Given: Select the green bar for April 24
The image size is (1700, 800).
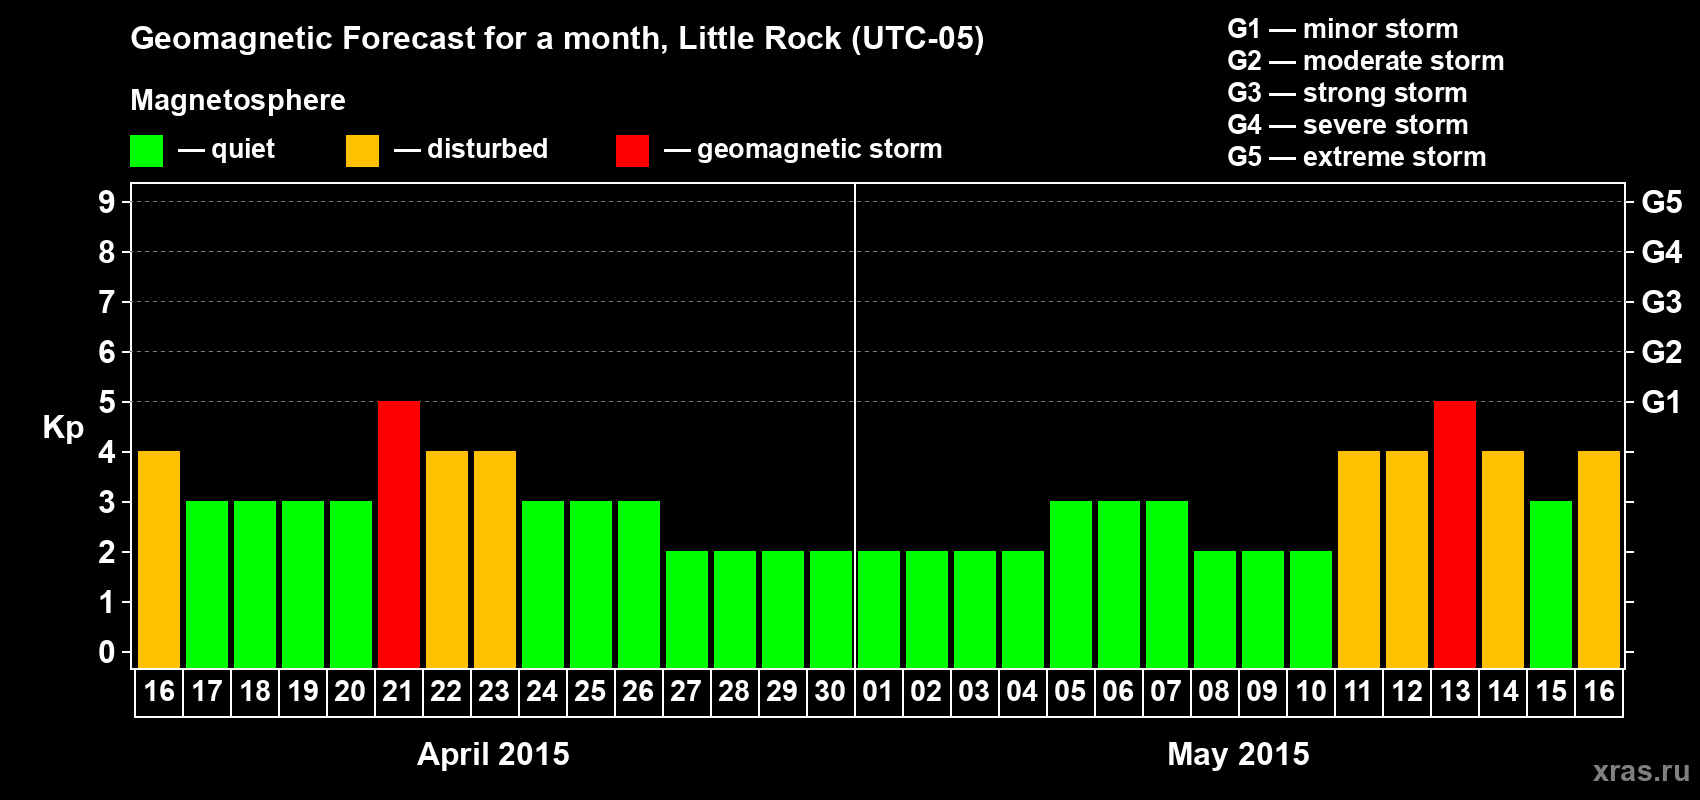Looking at the screenshot, I should click(543, 584).
